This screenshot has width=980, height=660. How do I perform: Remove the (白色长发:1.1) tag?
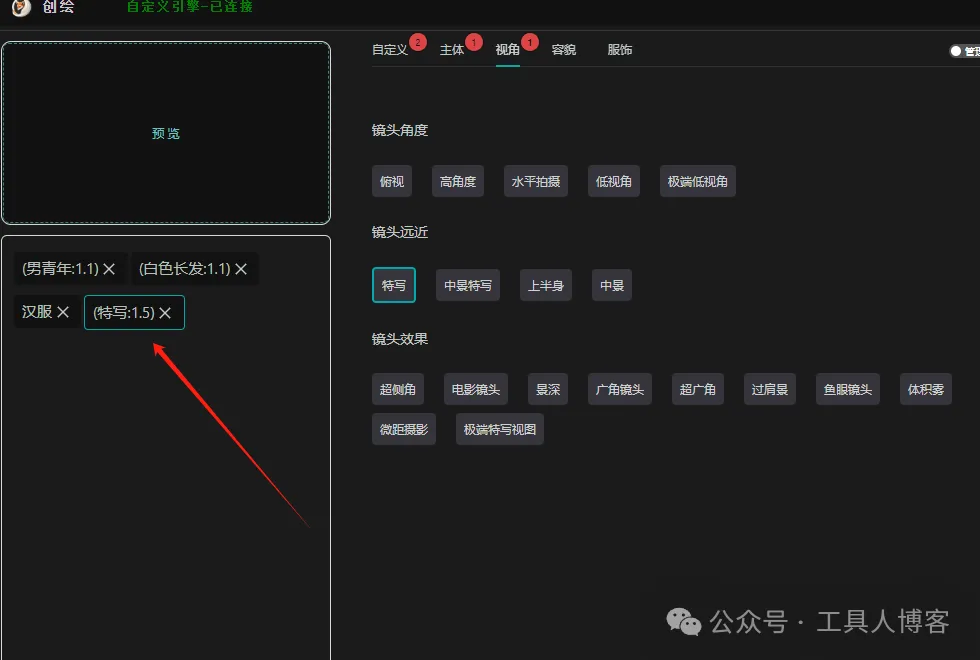(x=241, y=268)
